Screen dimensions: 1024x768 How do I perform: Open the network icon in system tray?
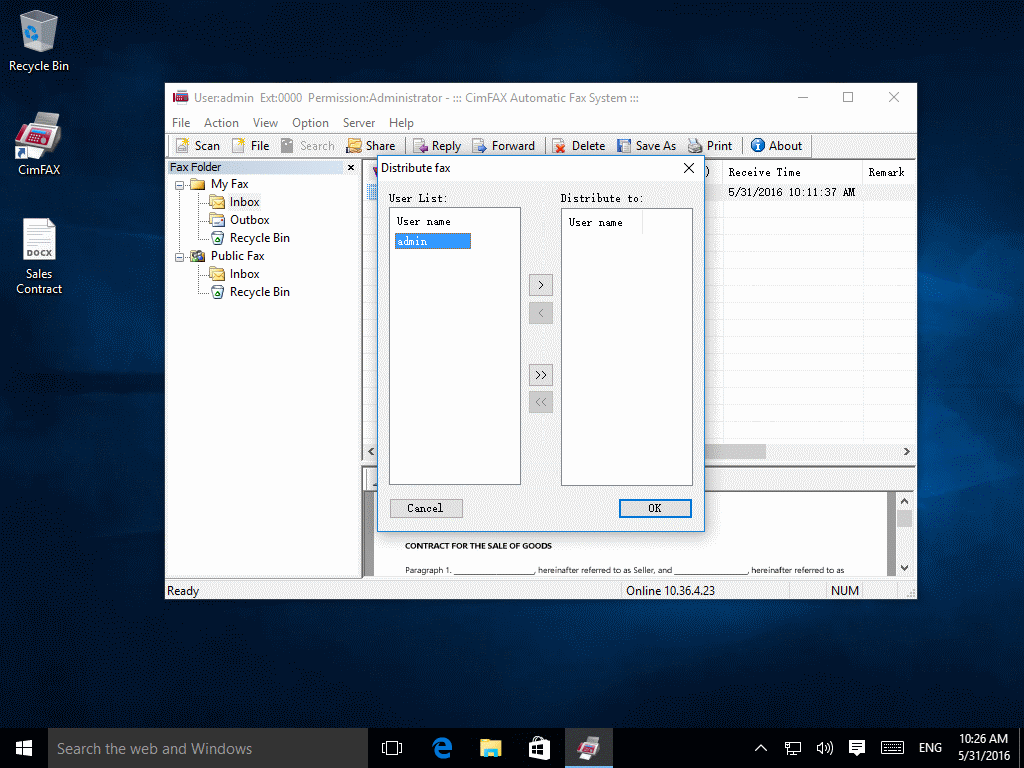[x=793, y=748]
